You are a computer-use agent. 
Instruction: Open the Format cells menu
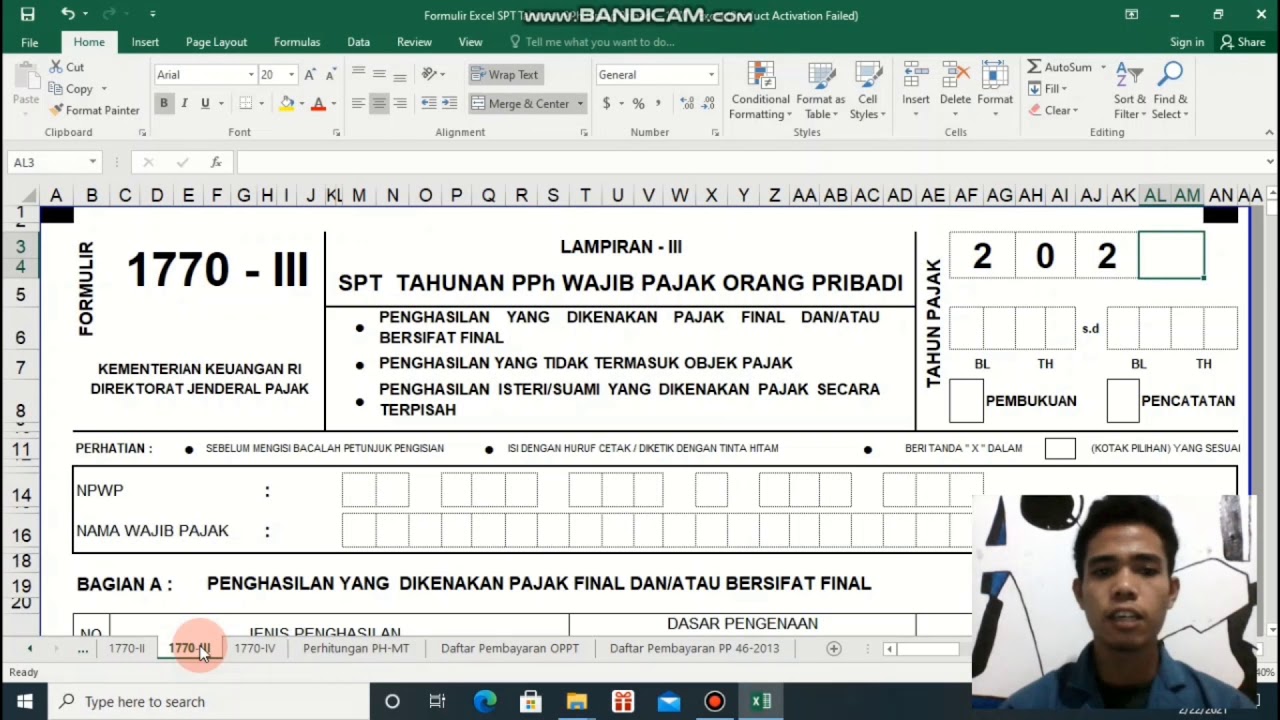click(x=994, y=91)
